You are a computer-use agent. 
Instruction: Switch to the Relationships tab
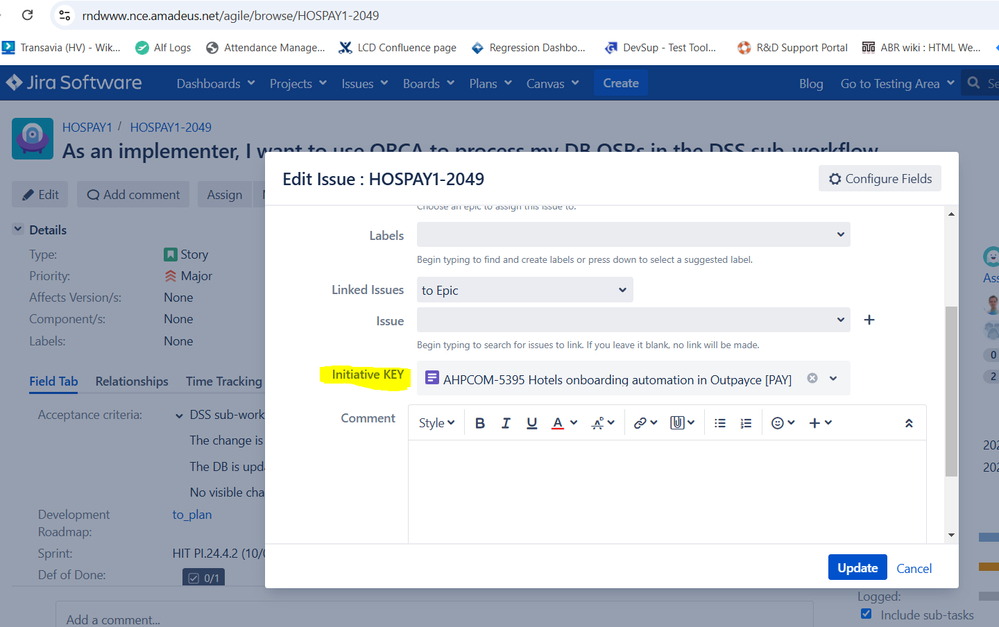[132, 382]
